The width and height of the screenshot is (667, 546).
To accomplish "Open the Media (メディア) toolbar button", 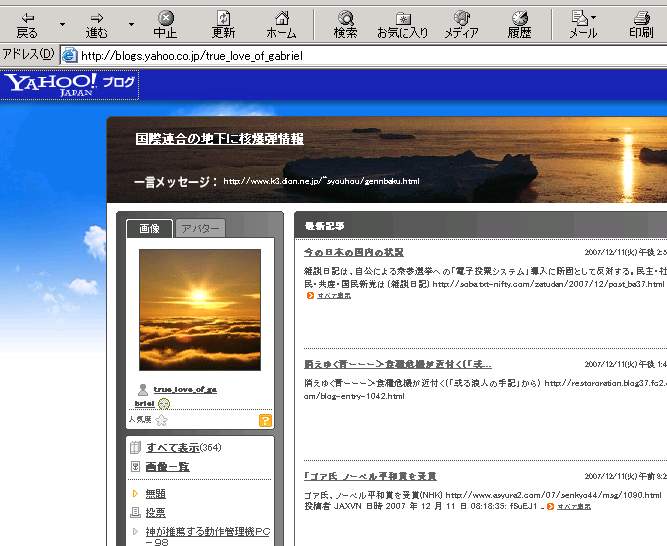I will pyautogui.click(x=462, y=25).
